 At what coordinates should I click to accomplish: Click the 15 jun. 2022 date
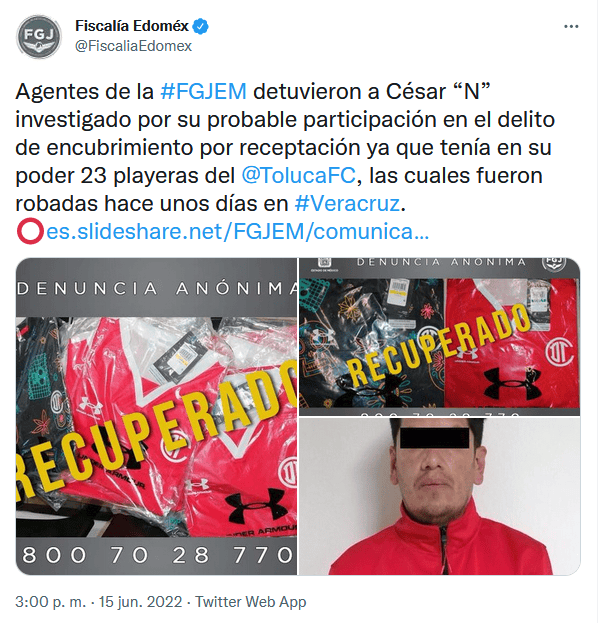pyautogui.click(x=140, y=602)
